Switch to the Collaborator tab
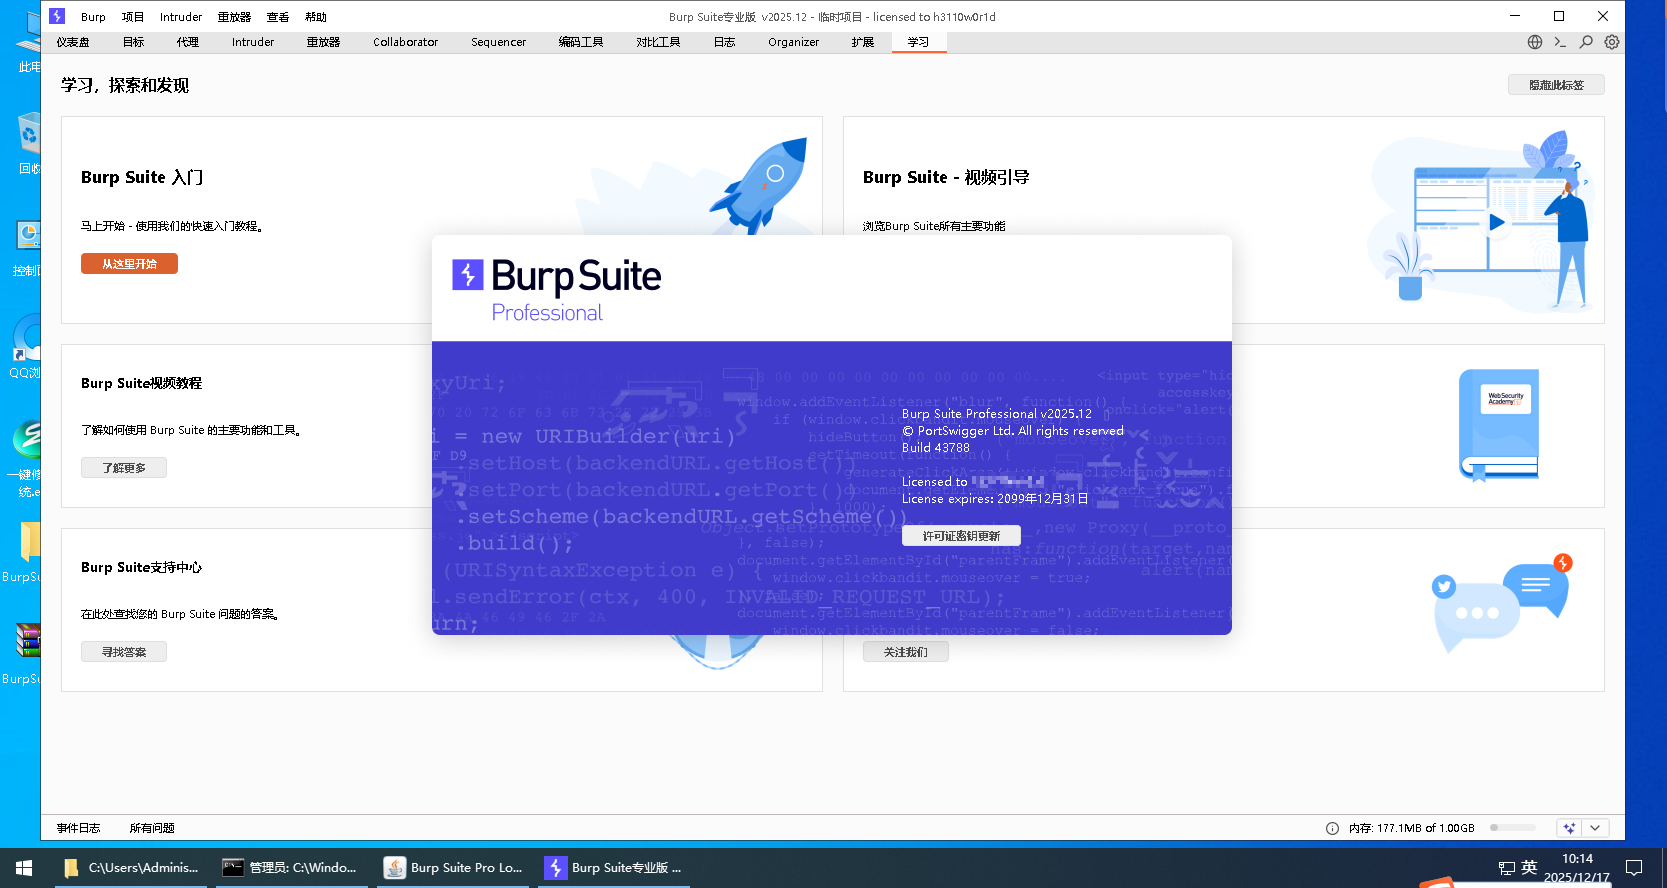Image resolution: width=1667 pixels, height=888 pixels. [405, 42]
